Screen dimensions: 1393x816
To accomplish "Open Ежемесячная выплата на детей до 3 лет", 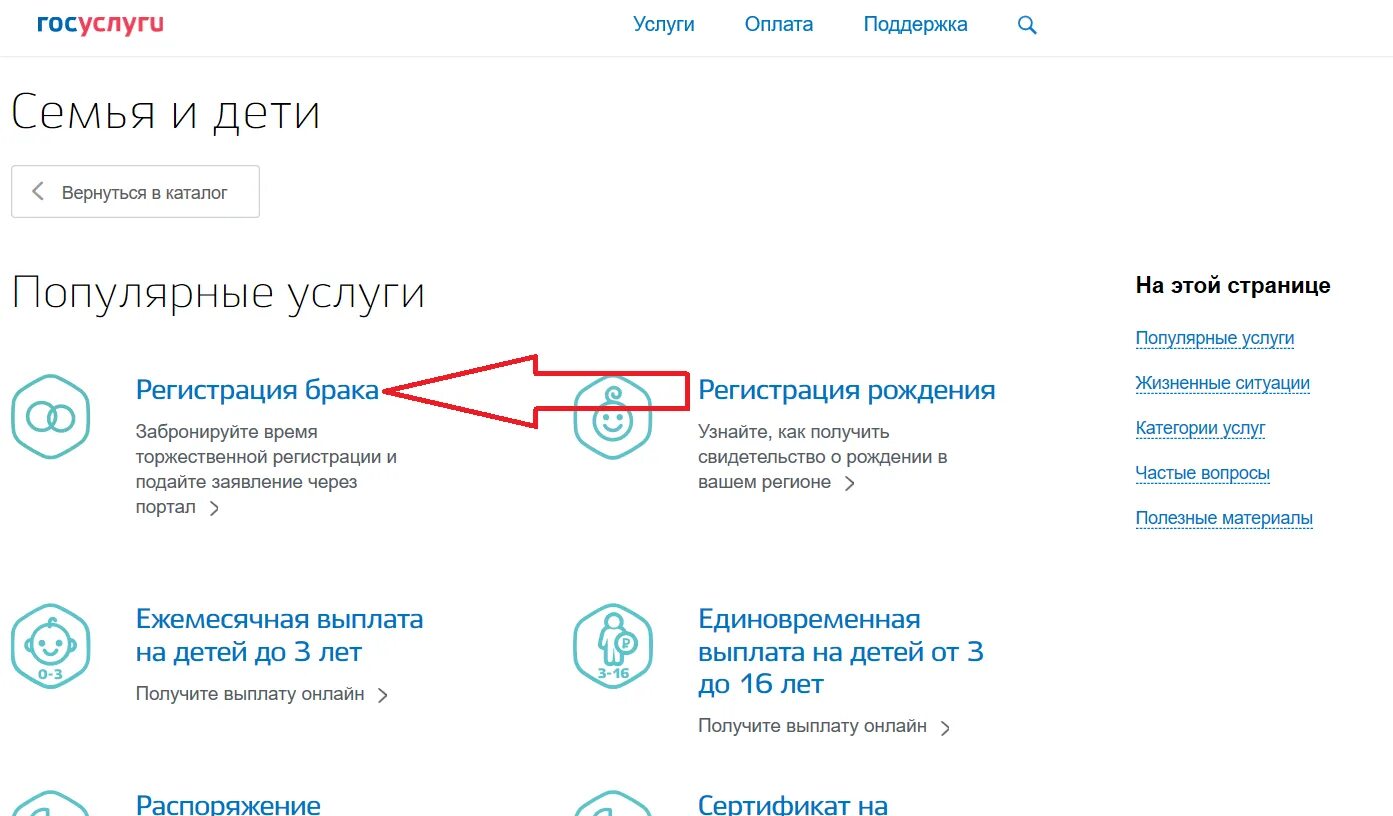I will coord(280,636).
